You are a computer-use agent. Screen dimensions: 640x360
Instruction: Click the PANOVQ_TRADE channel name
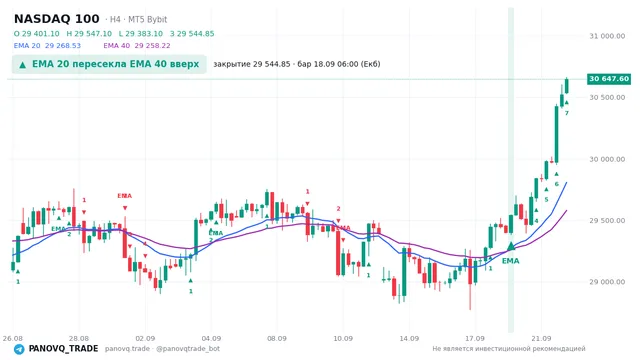pyautogui.click(x=63, y=349)
